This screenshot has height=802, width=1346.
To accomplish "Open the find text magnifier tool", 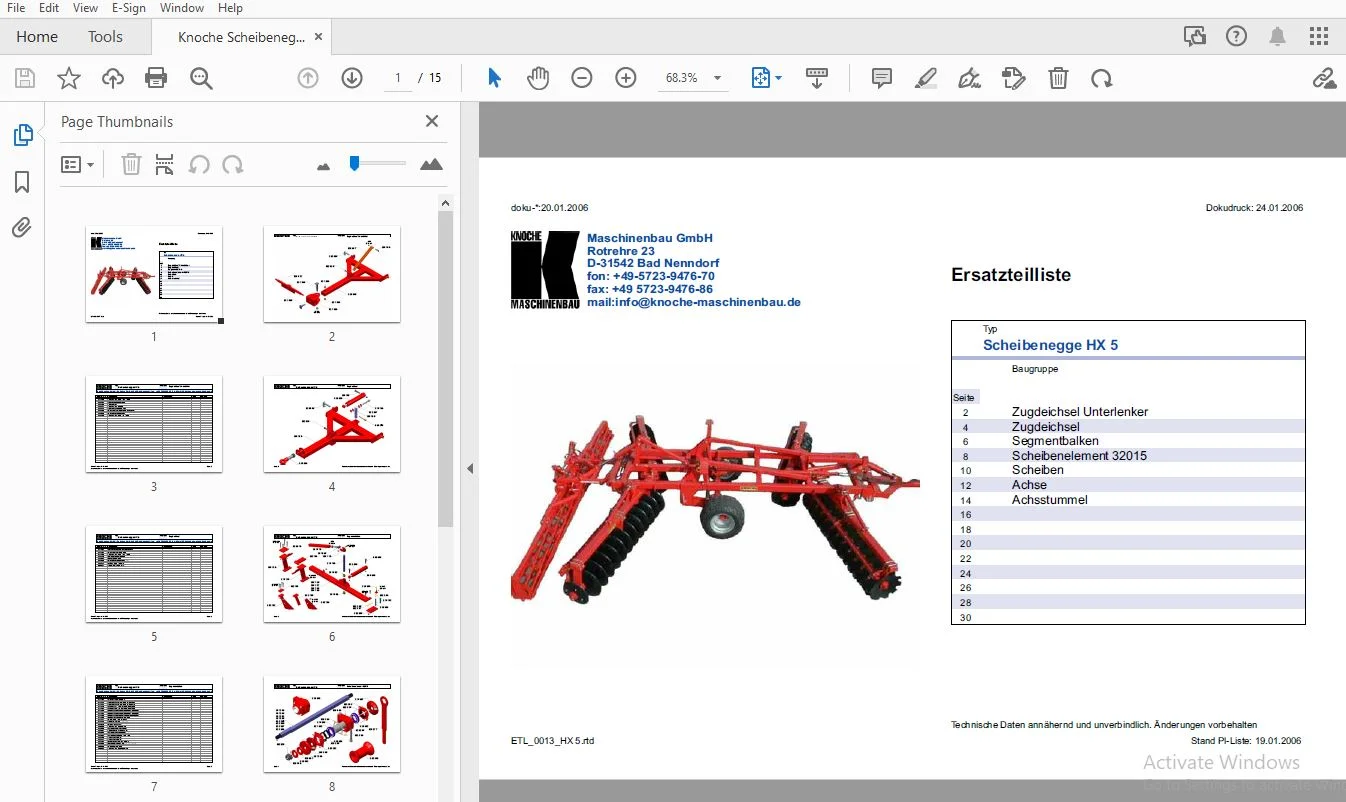I will (201, 78).
